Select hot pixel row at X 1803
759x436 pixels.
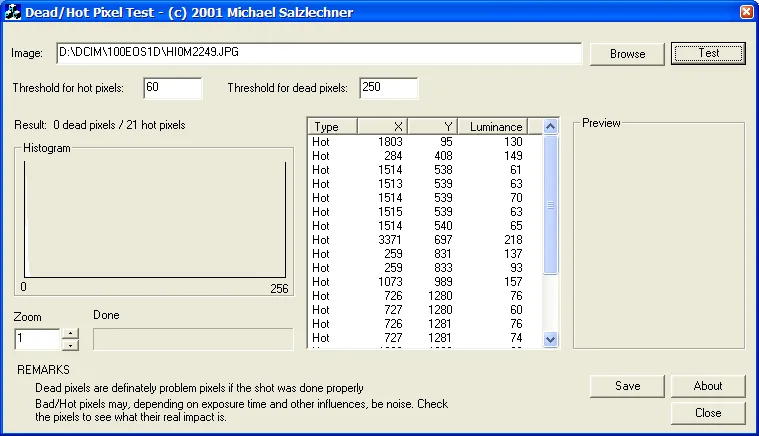[x=420, y=142]
